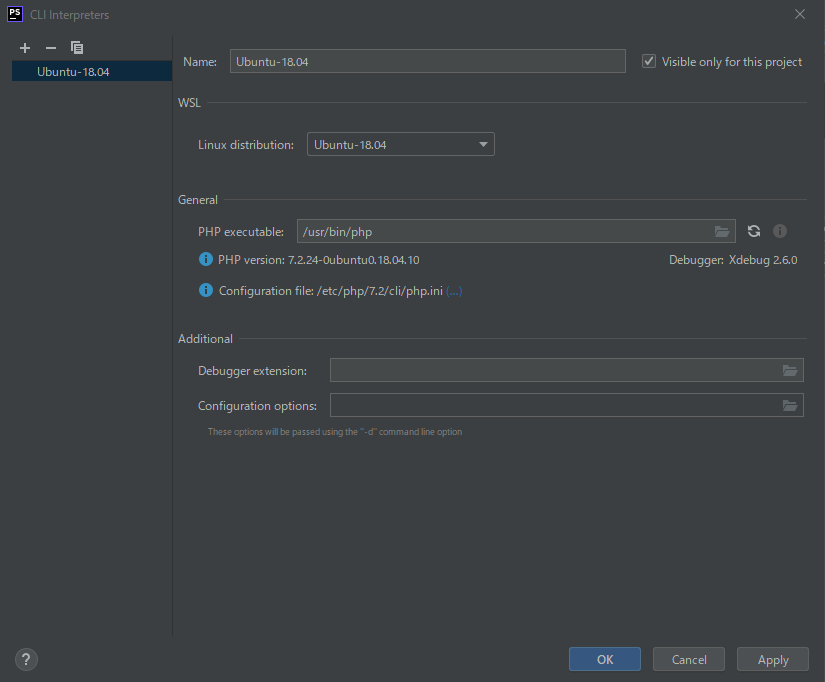Click the (...) link after php.ini path

tap(454, 291)
